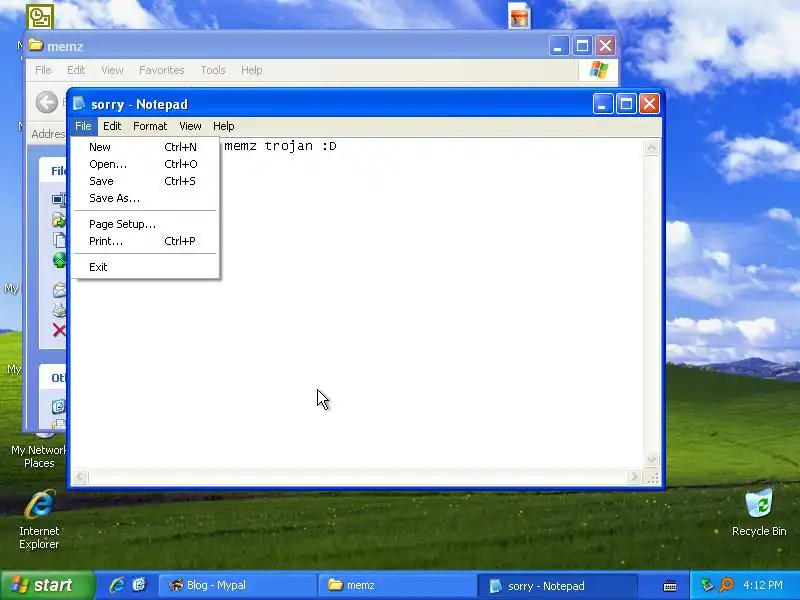This screenshot has height=600, width=800.
Task: Click the Notepad horizontal scrollbar left arrow
Action: (x=80, y=477)
